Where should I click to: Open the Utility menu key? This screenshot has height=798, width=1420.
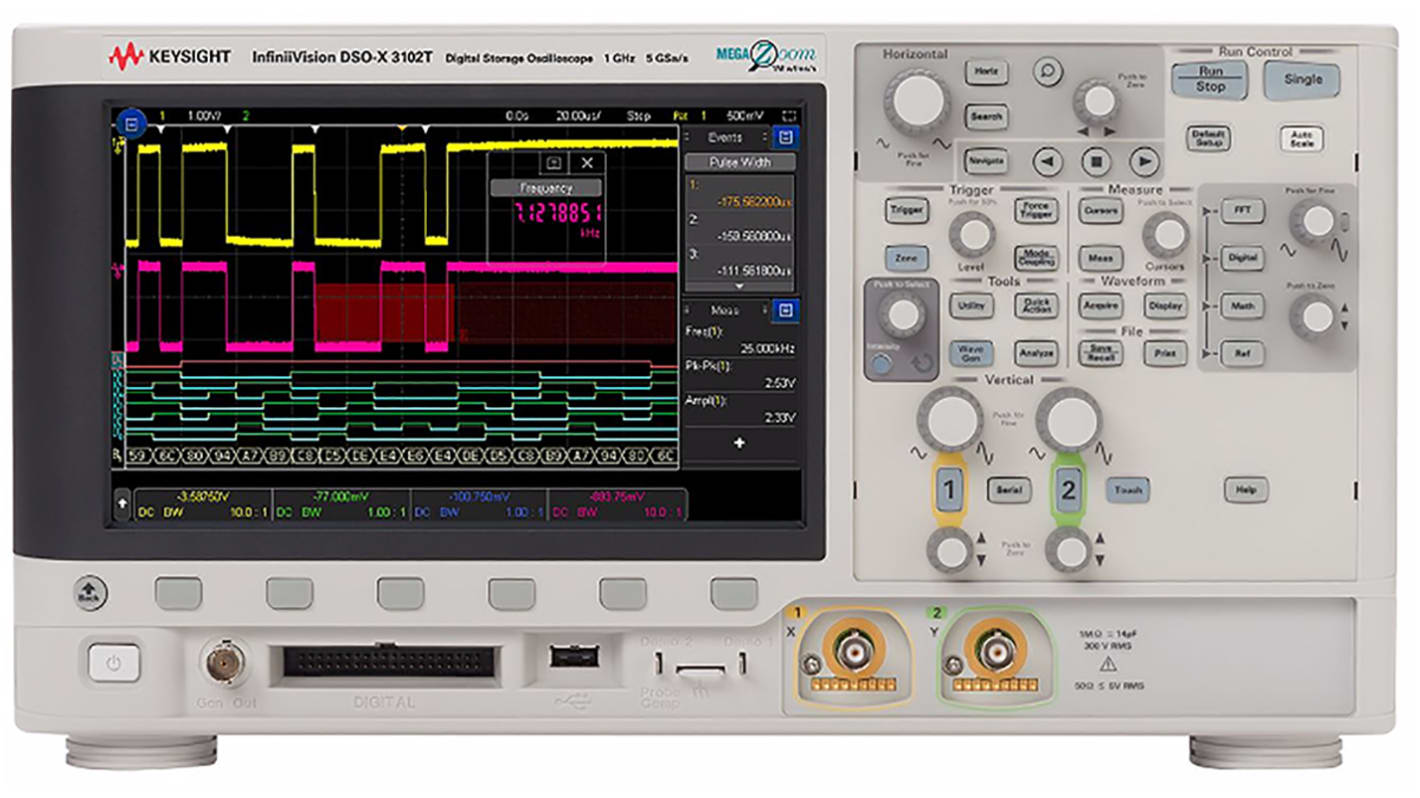point(971,306)
